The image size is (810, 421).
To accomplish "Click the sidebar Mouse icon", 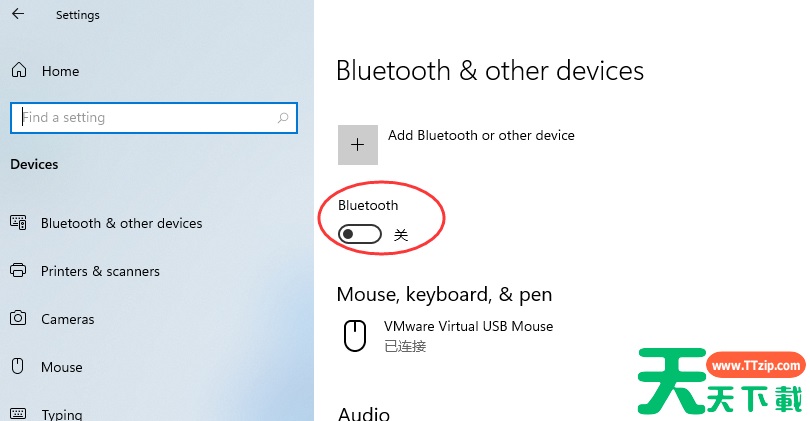I will point(18,367).
